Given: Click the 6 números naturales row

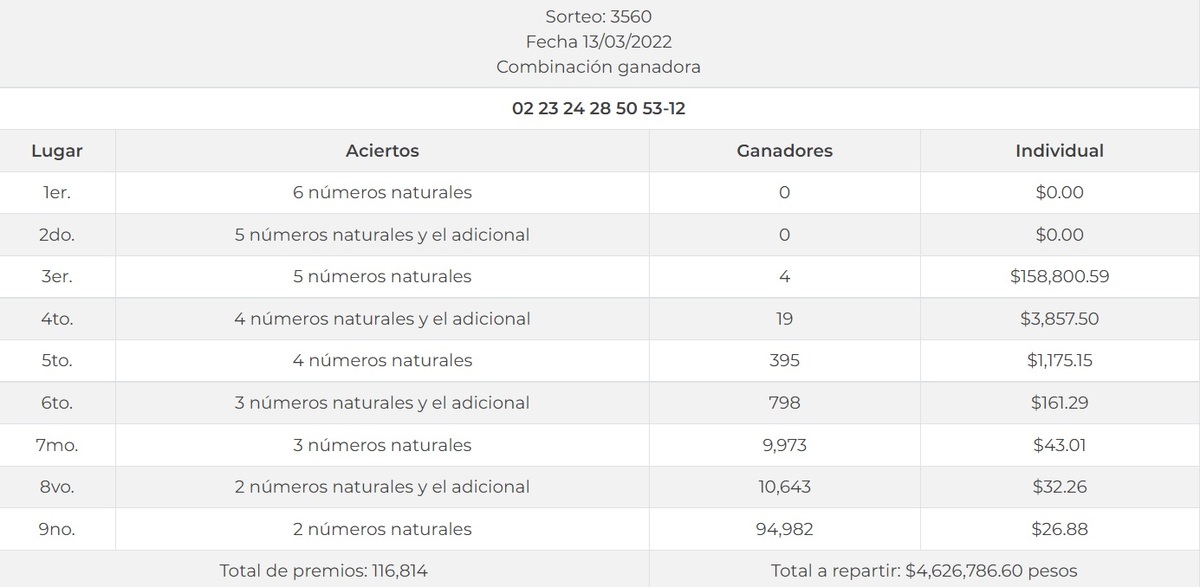Looking at the screenshot, I should (x=382, y=193).
